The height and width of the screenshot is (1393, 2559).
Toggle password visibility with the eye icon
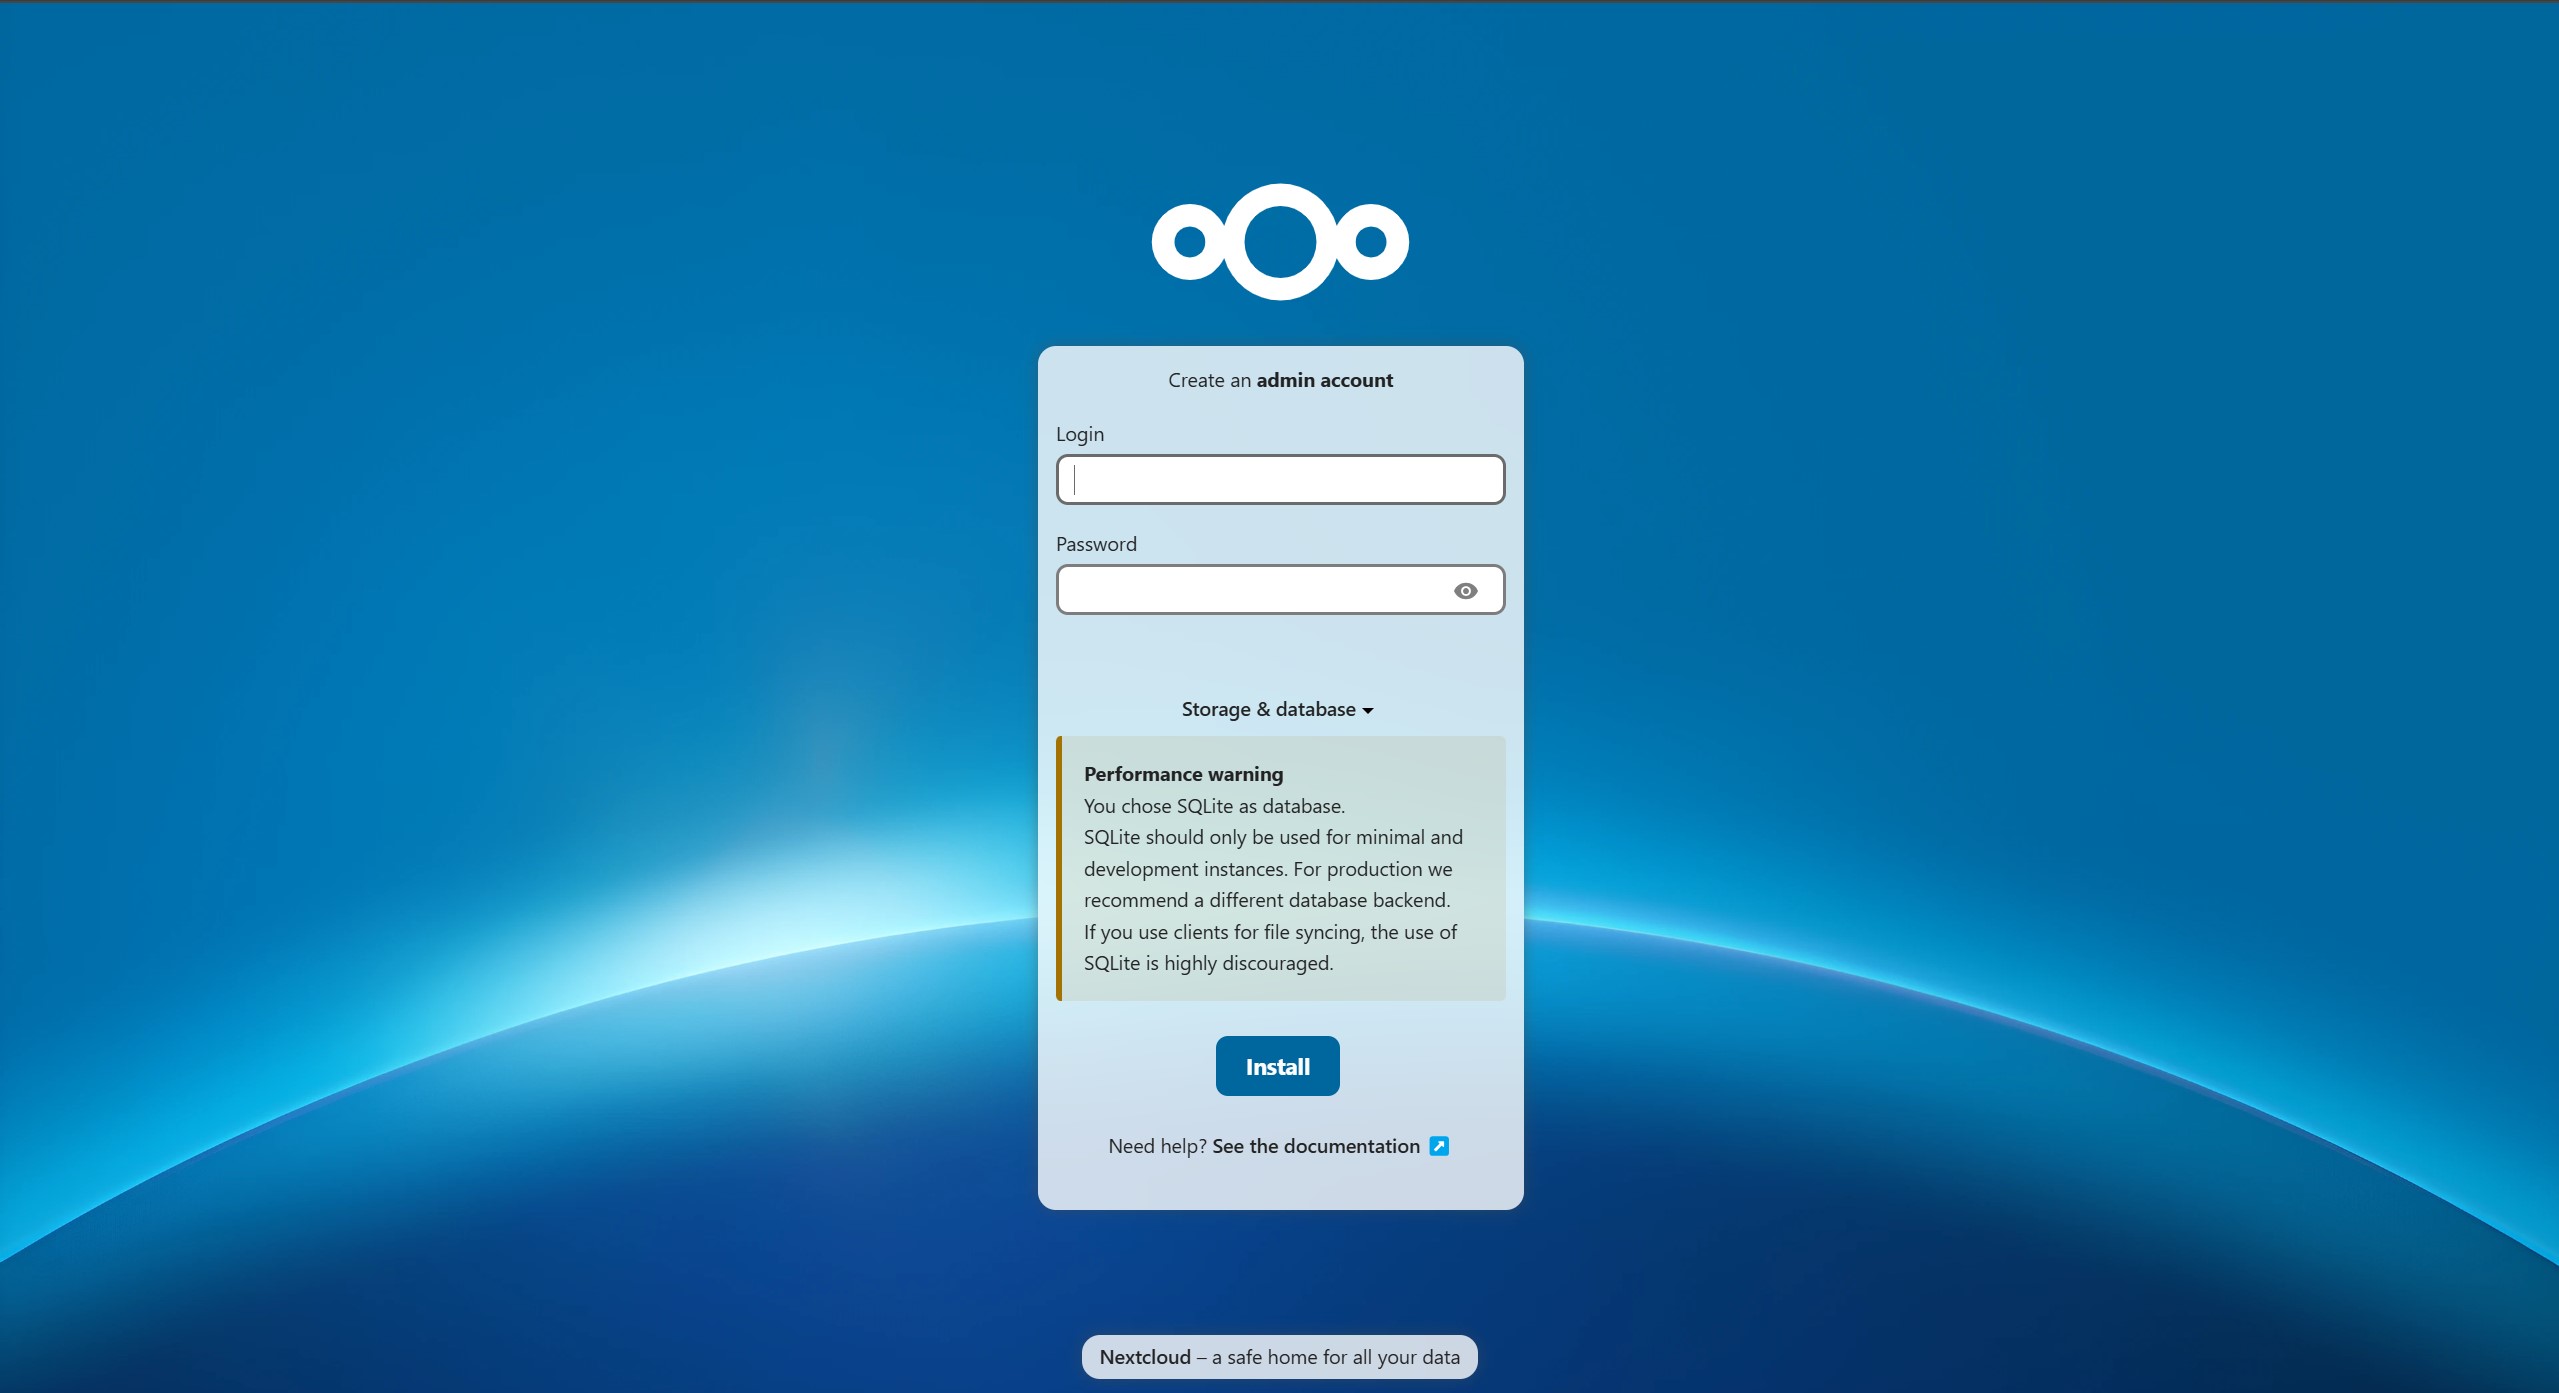coord(1465,591)
